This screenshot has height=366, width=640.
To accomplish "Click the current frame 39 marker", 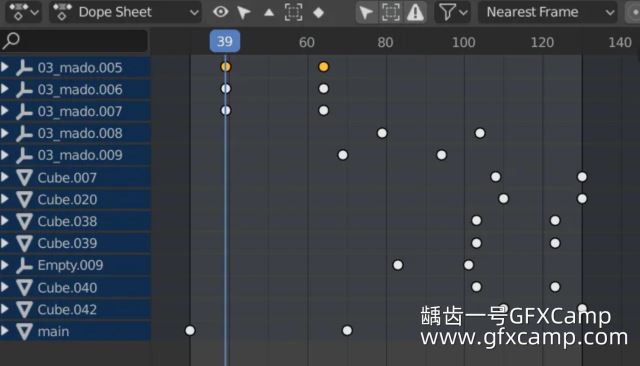I will (x=225, y=41).
